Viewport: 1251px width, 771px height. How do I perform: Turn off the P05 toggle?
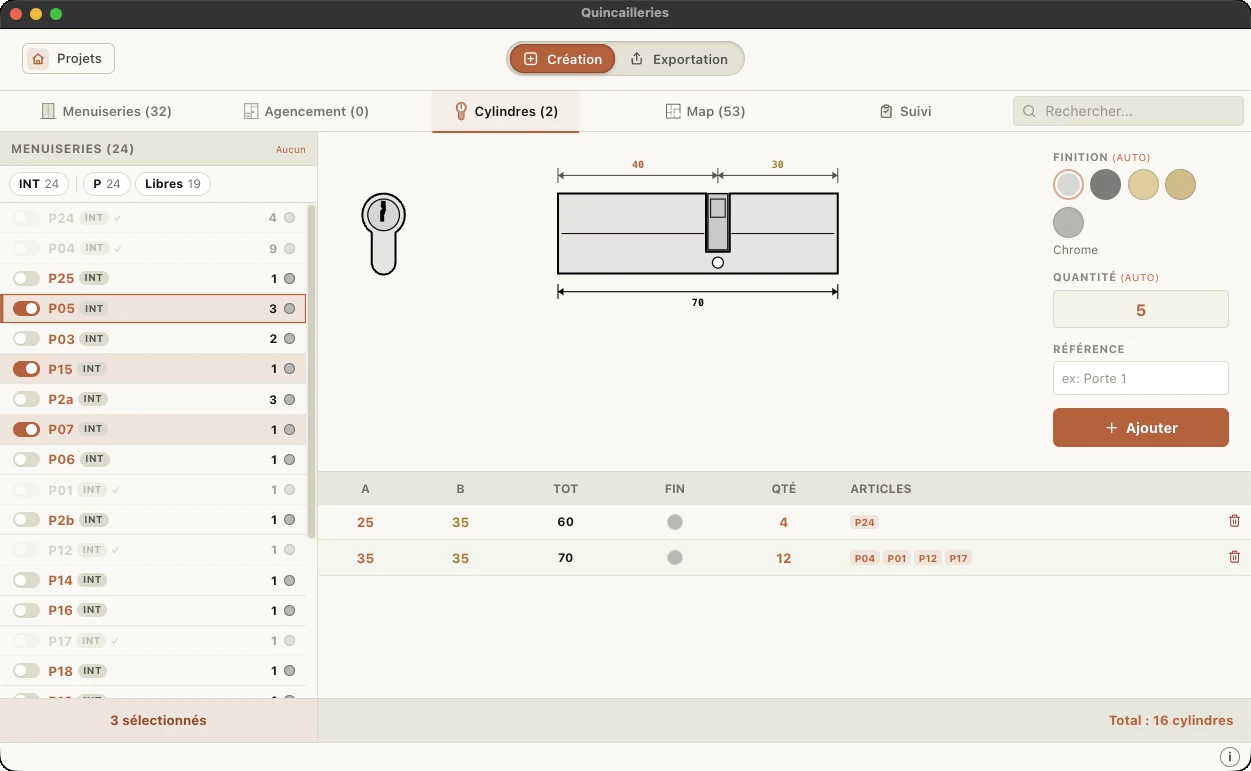click(x=27, y=309)
